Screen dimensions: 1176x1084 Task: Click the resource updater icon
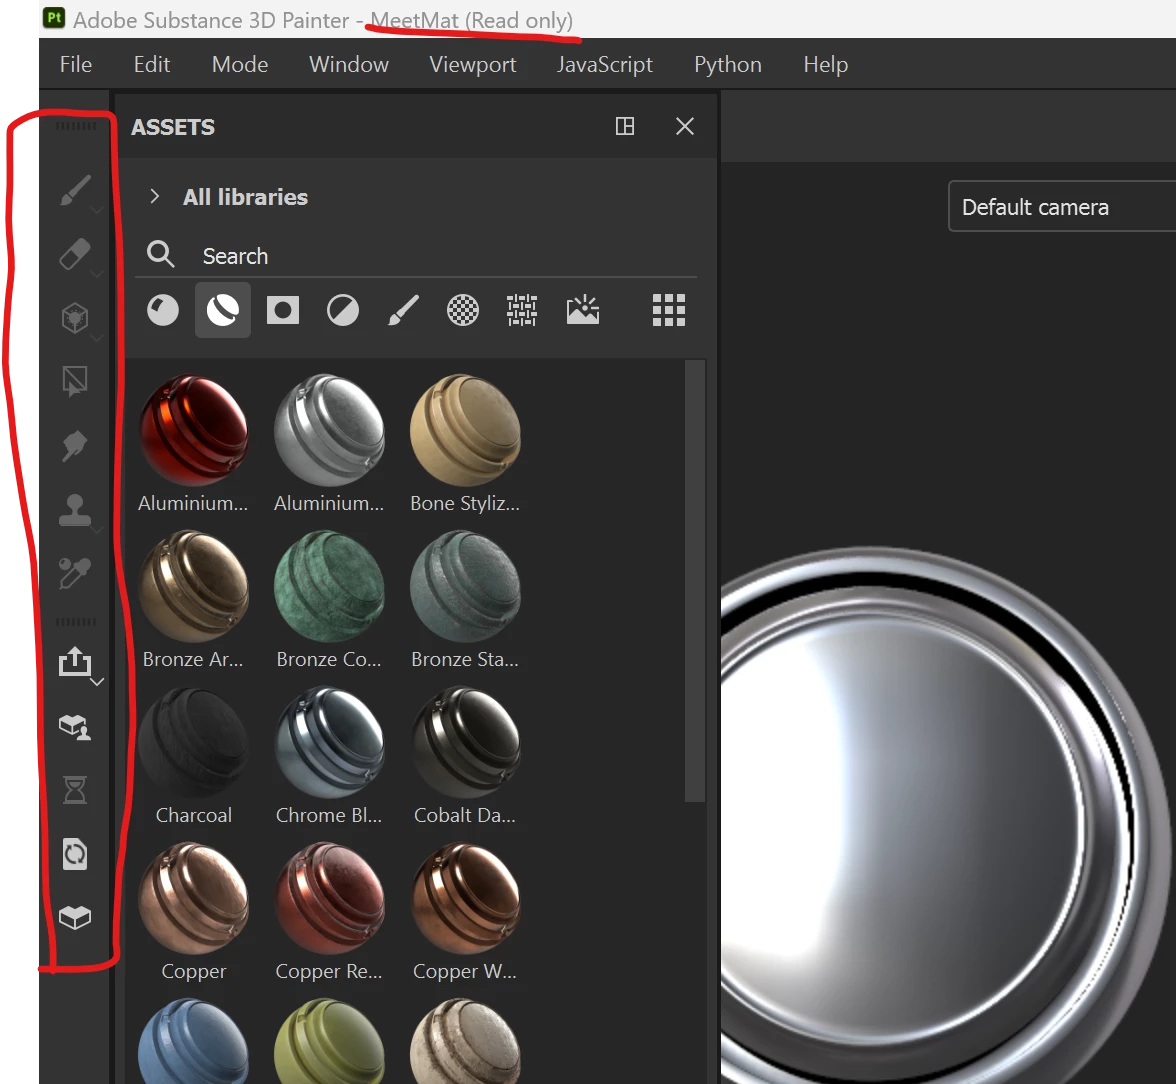[x=75, y=854]
